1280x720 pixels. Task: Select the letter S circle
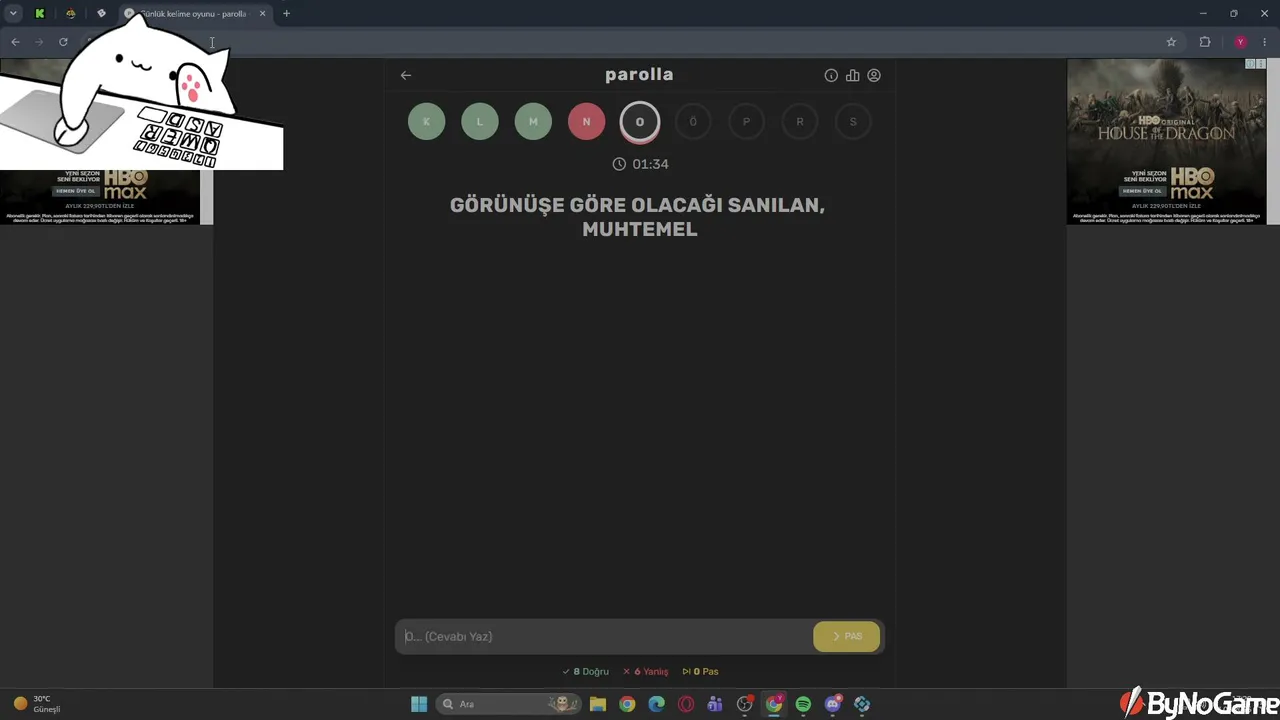(x=853, y=122)
